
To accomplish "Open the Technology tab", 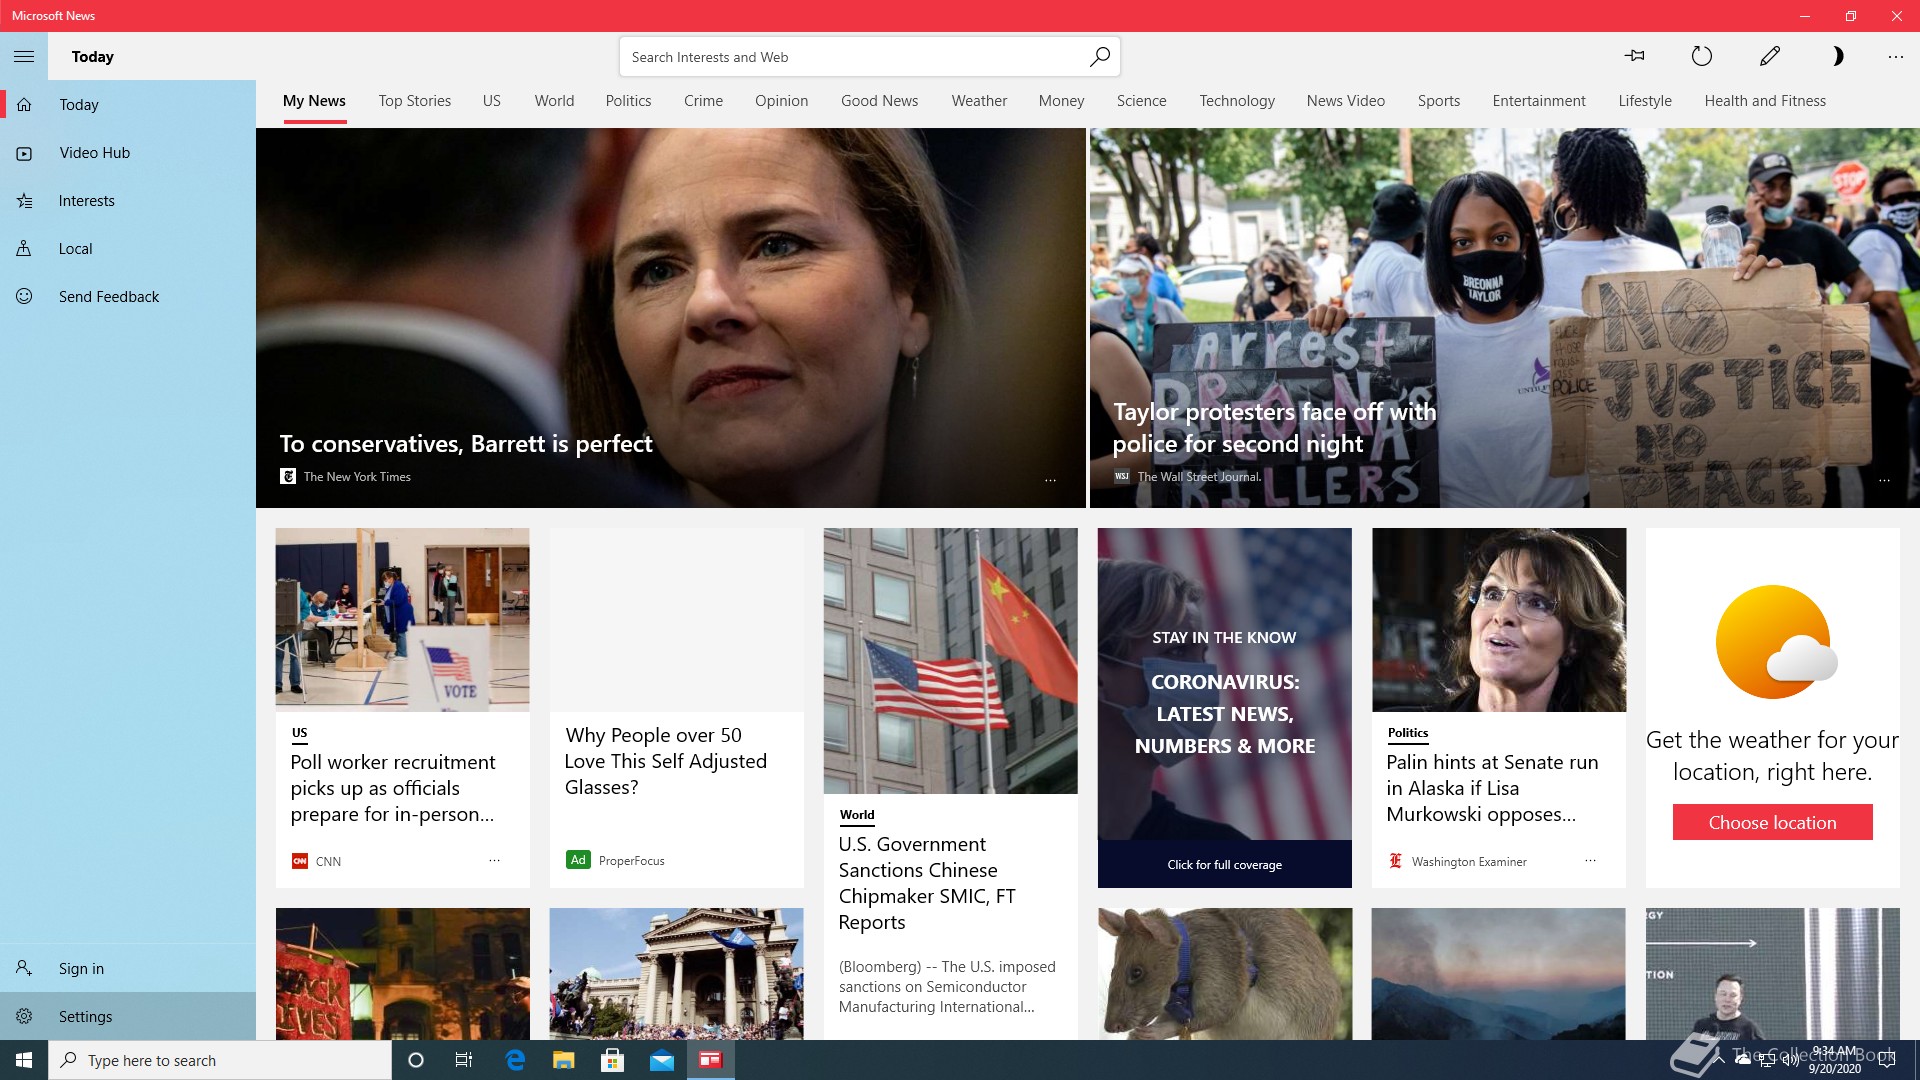I will tap(1237, 101).
